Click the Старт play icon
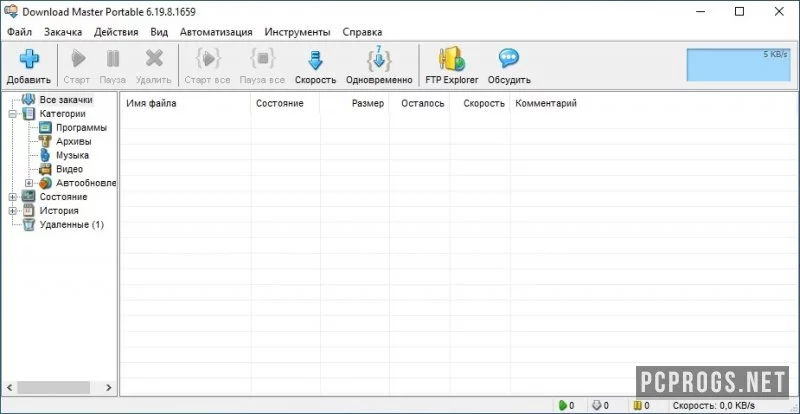Image resolution: width=800 pixels, height=414 pixels. [78, 59]
